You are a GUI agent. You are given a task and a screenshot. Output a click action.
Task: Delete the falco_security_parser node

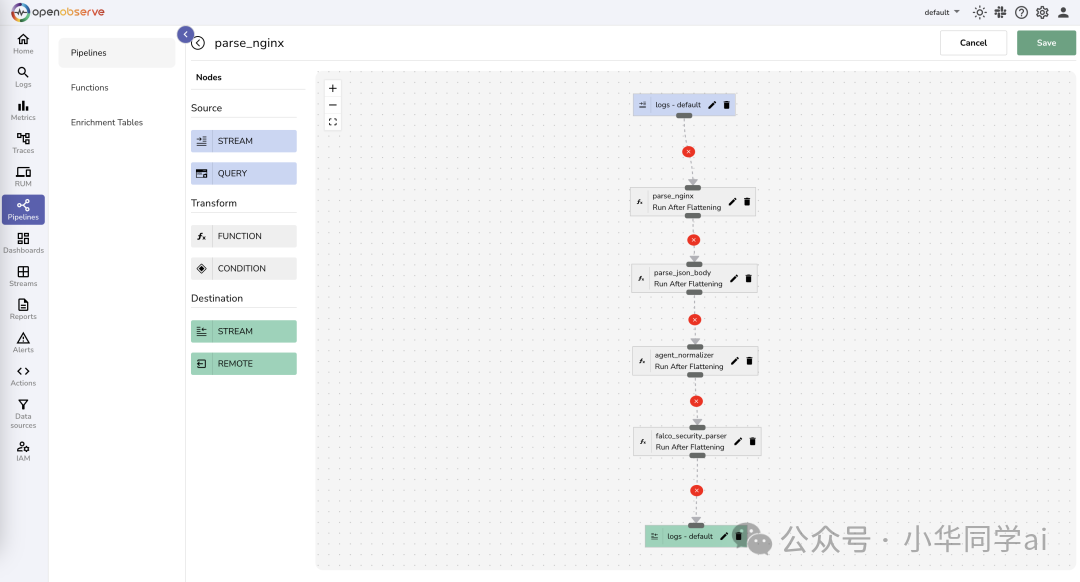[x=753, y=441]
